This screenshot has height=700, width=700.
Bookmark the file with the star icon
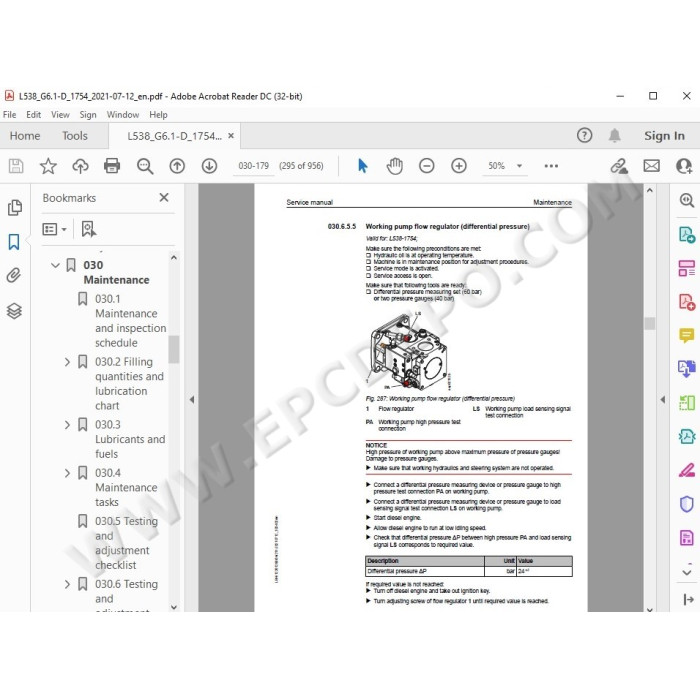coord(48,166)
